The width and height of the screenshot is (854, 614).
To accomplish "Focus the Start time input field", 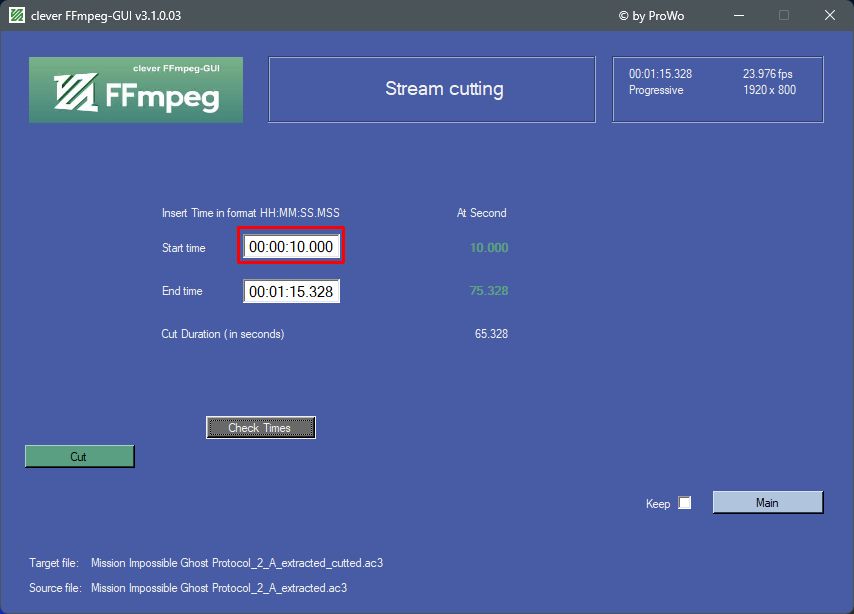I will 291,247.
